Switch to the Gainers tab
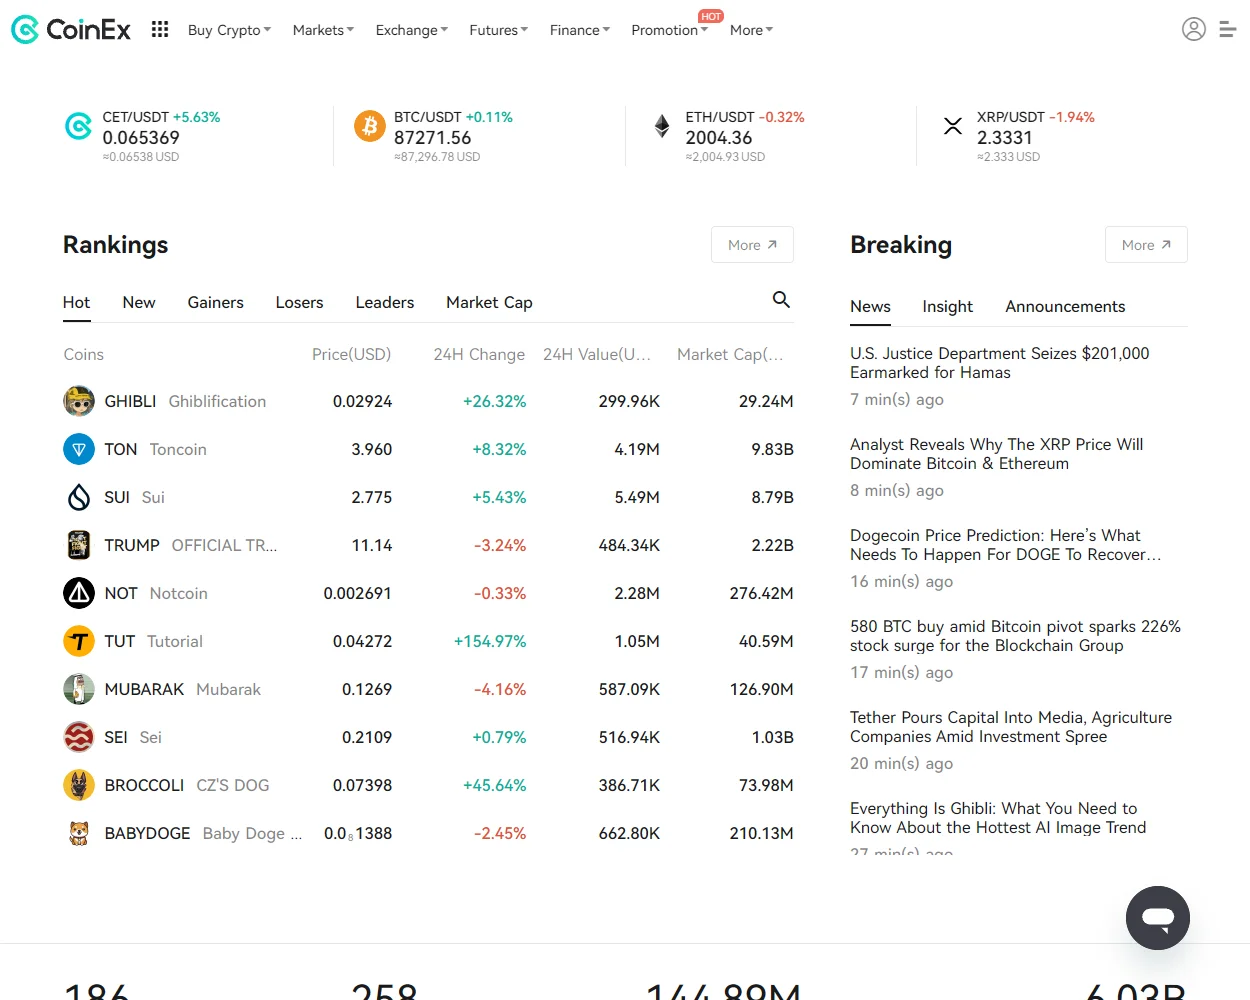This screenshot has width=1250, height=1000. coord(215,302)
